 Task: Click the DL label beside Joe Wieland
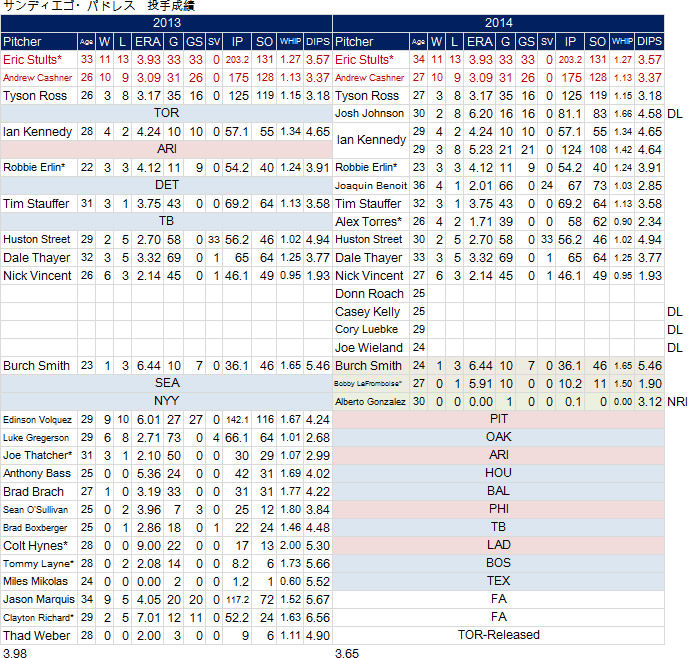coord(675,347)
